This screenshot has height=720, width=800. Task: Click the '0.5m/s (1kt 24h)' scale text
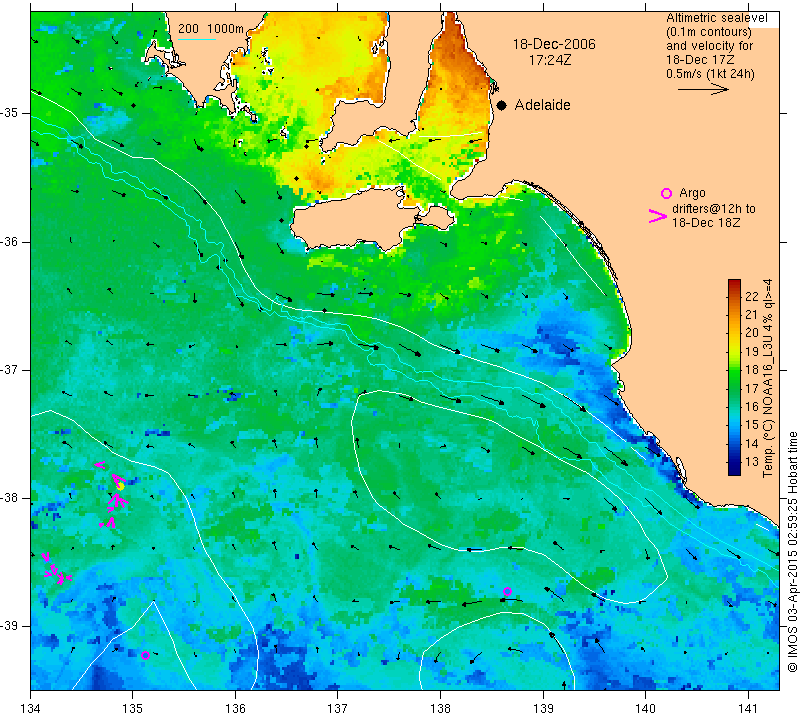coord(710,74)
